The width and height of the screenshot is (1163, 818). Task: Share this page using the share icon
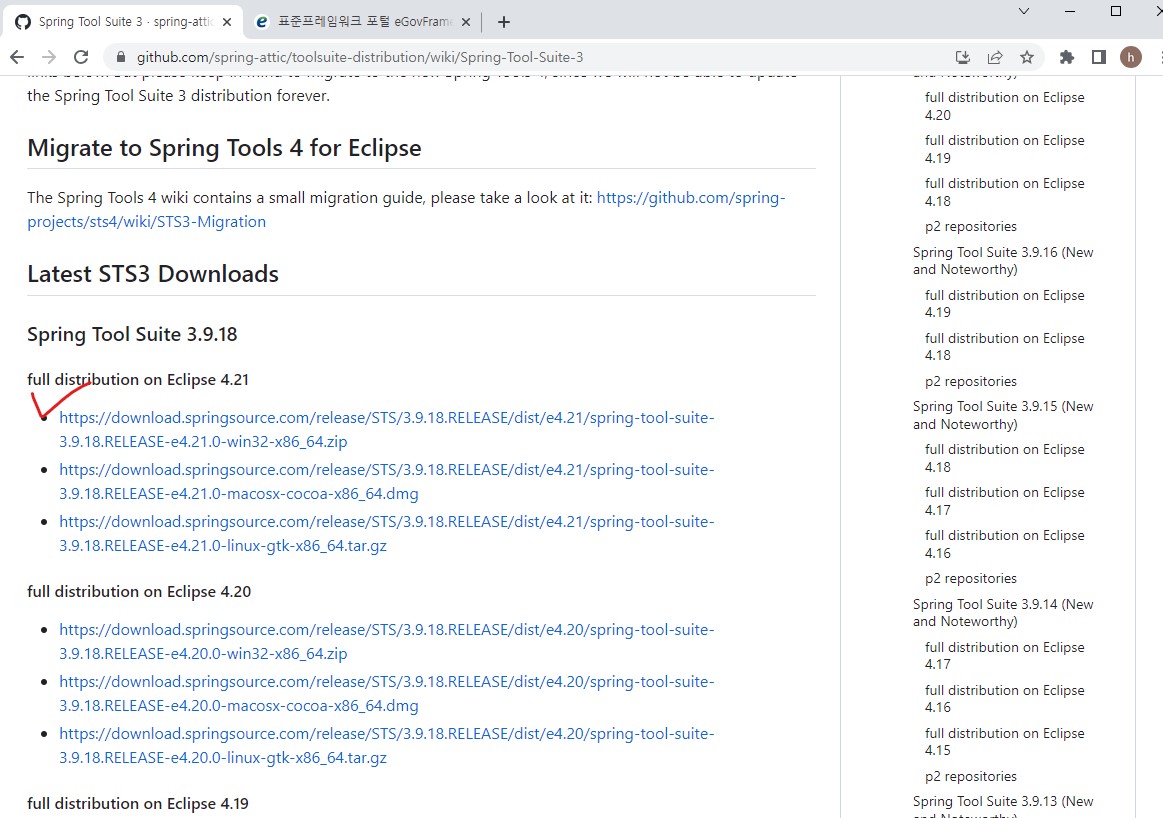tap(995, 57)
